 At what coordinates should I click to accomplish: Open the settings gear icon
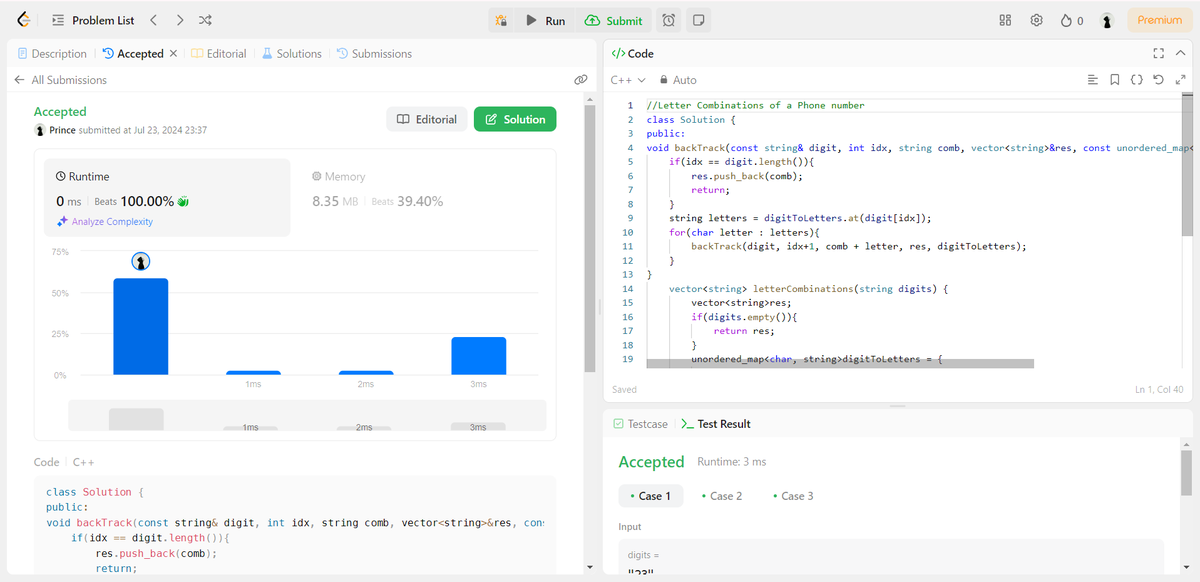[x=1037, y=20]
